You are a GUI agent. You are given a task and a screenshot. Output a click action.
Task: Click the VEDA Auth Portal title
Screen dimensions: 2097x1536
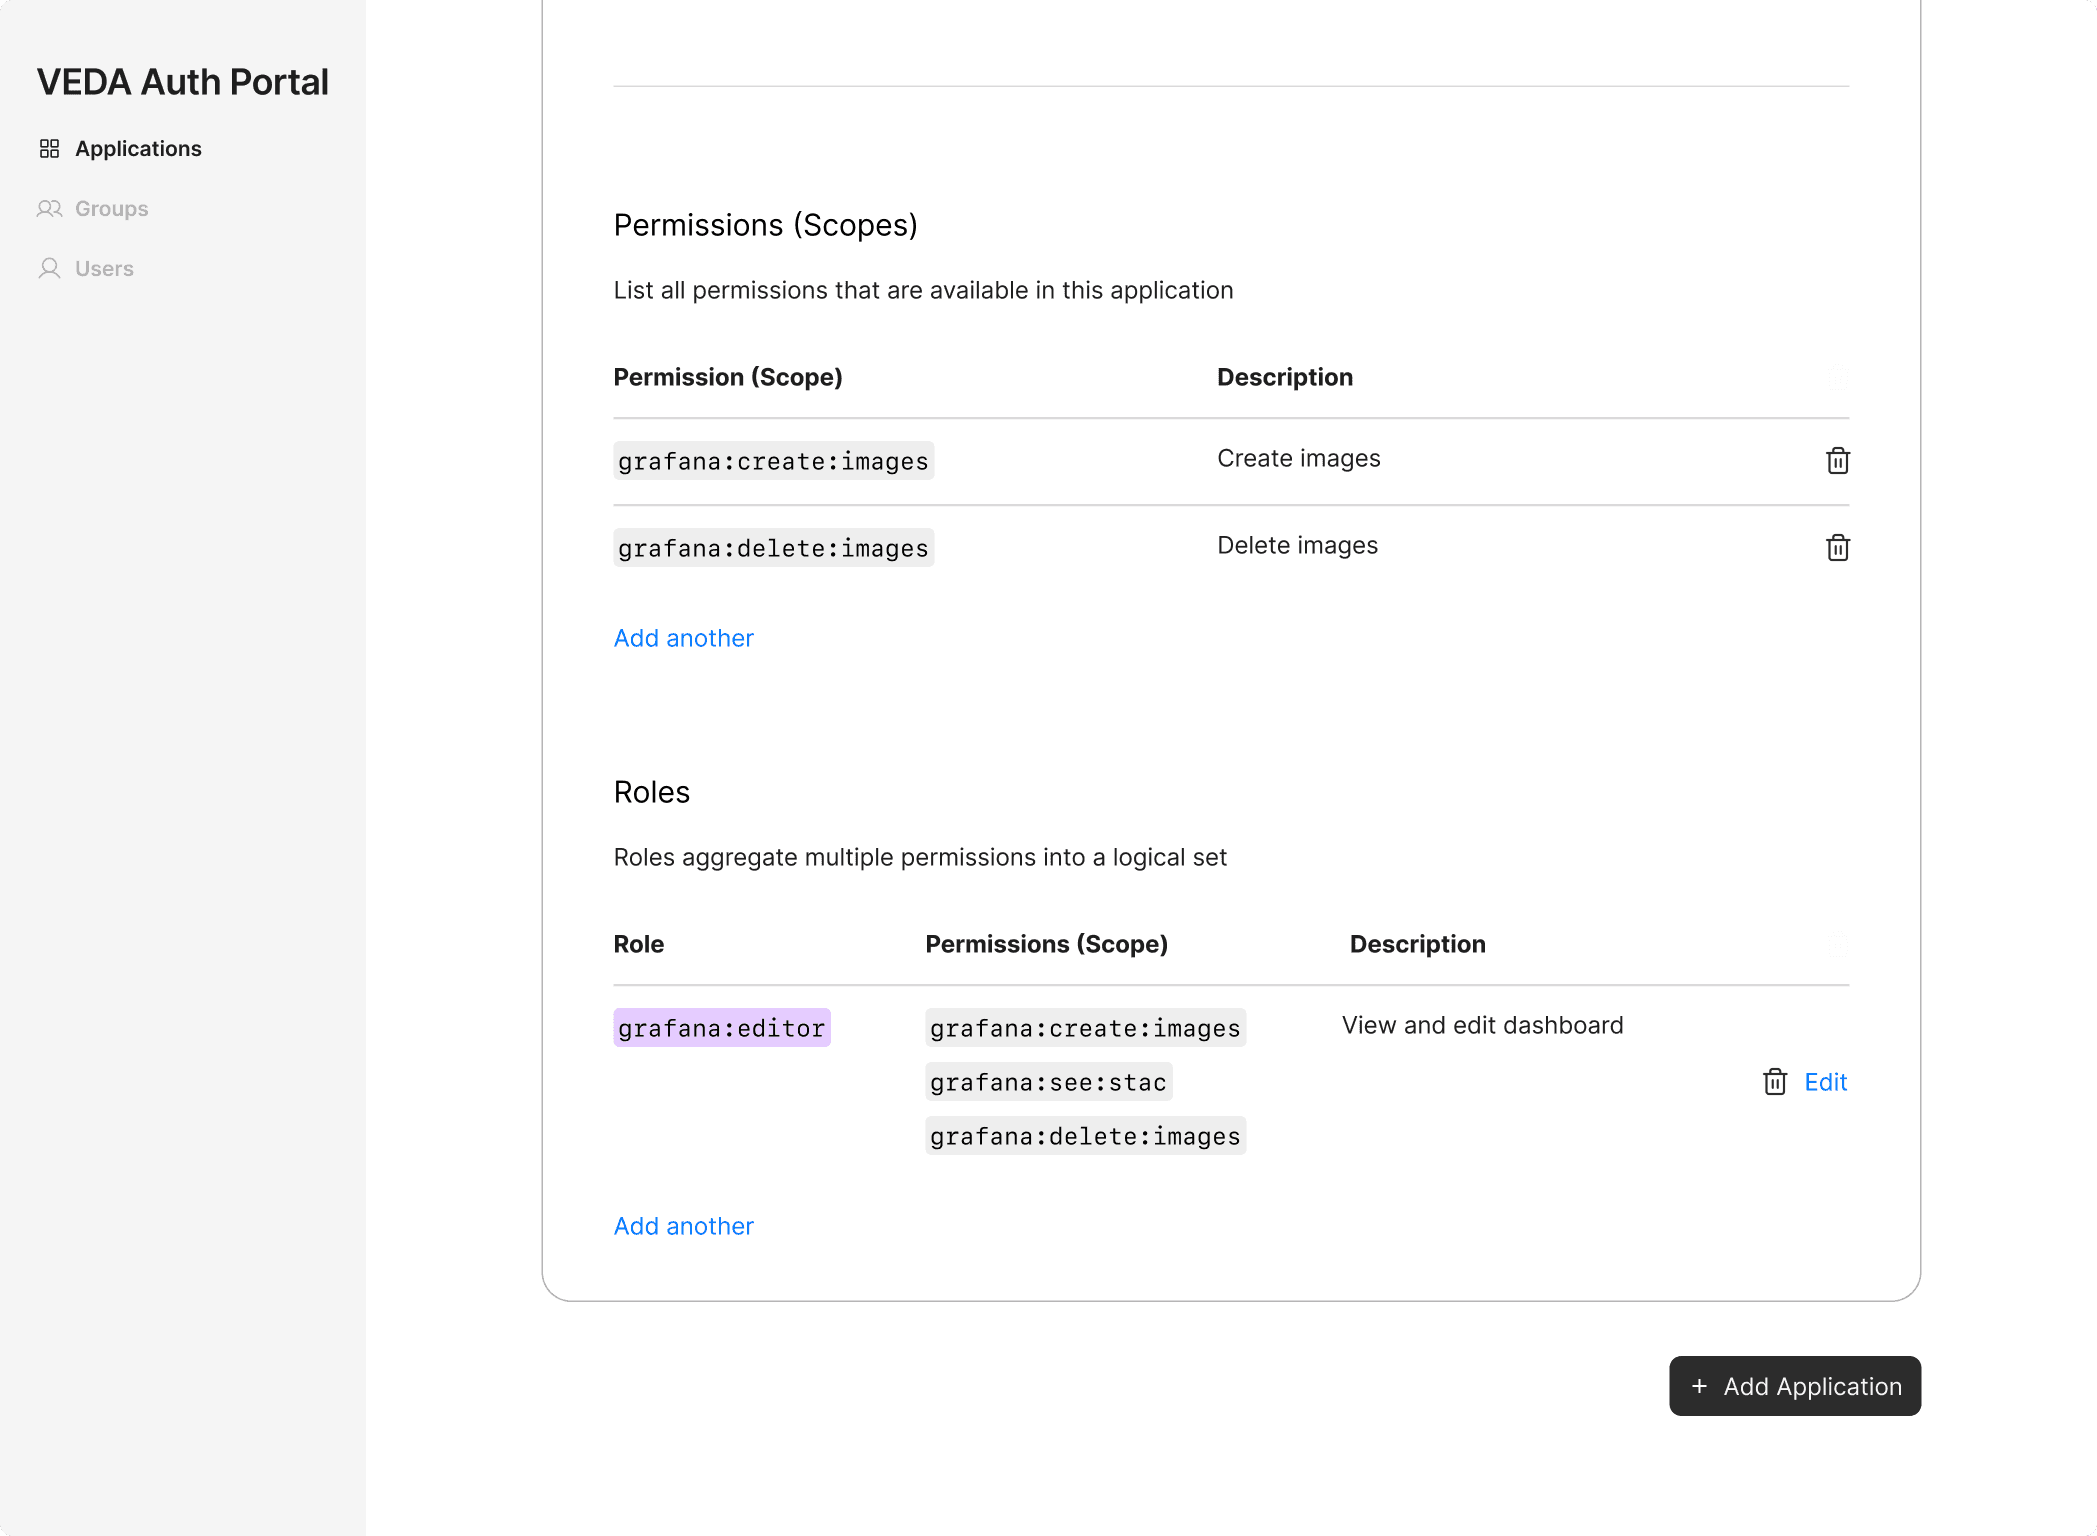coord(183,82)
